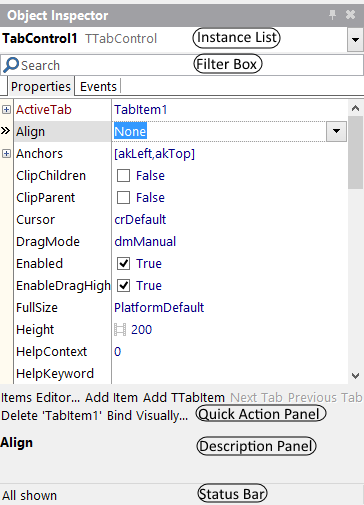364x505 pixels.
Task: Click the scrollbar down arrow
Action: coord(355,376)
